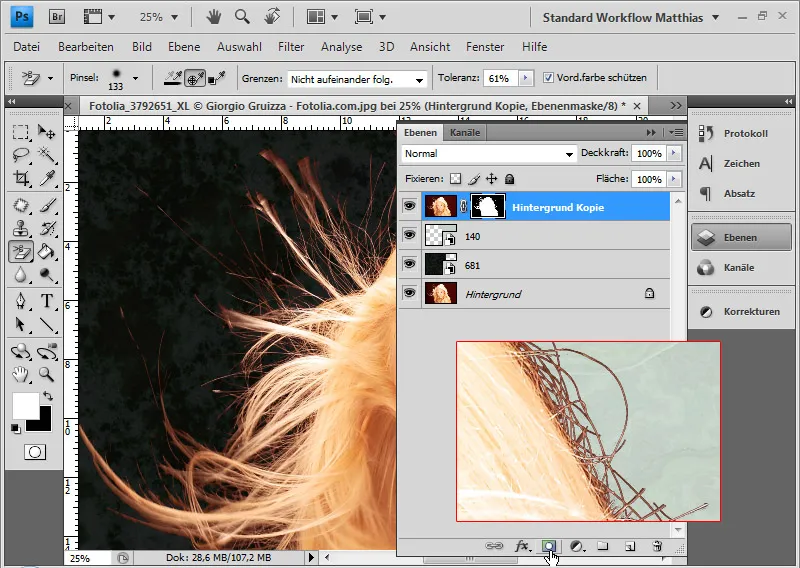Launch Adobe Bridge
Screen dimensions: 800x568
[57, 17]
